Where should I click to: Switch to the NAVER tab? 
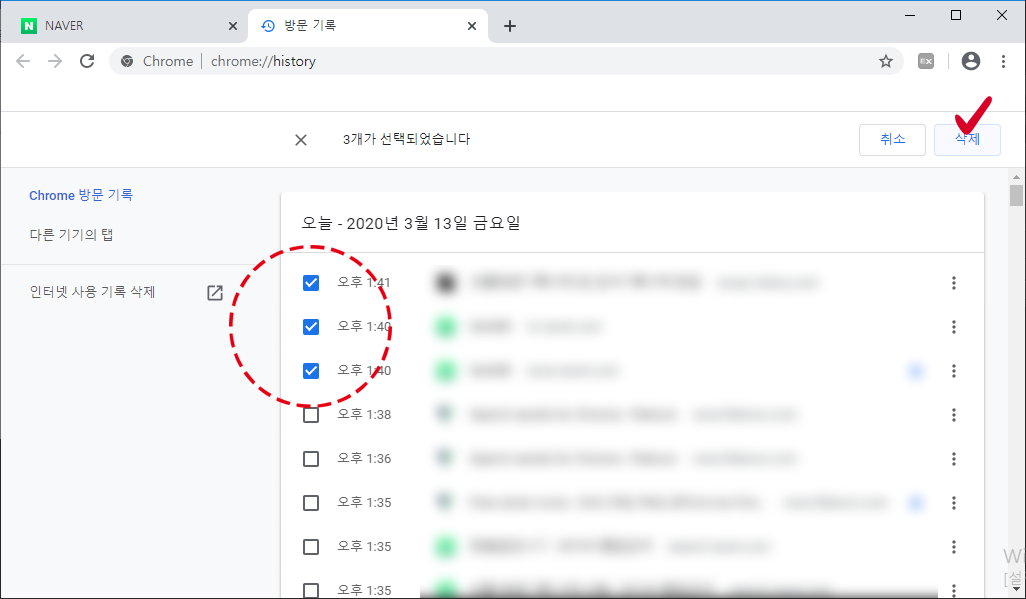click(x=124, y=26)
